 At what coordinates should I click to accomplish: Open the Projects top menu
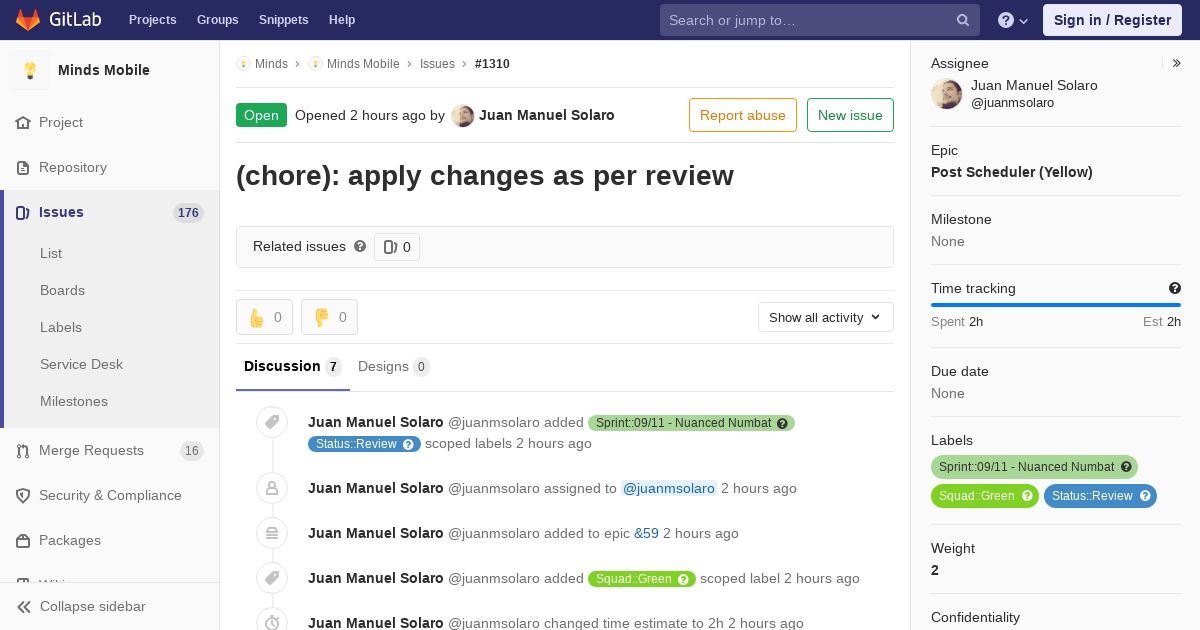tap(153, 20)
